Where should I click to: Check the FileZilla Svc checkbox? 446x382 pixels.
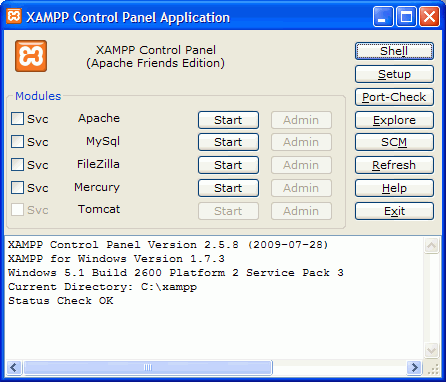pyautogui.click(x=17, y=164)
